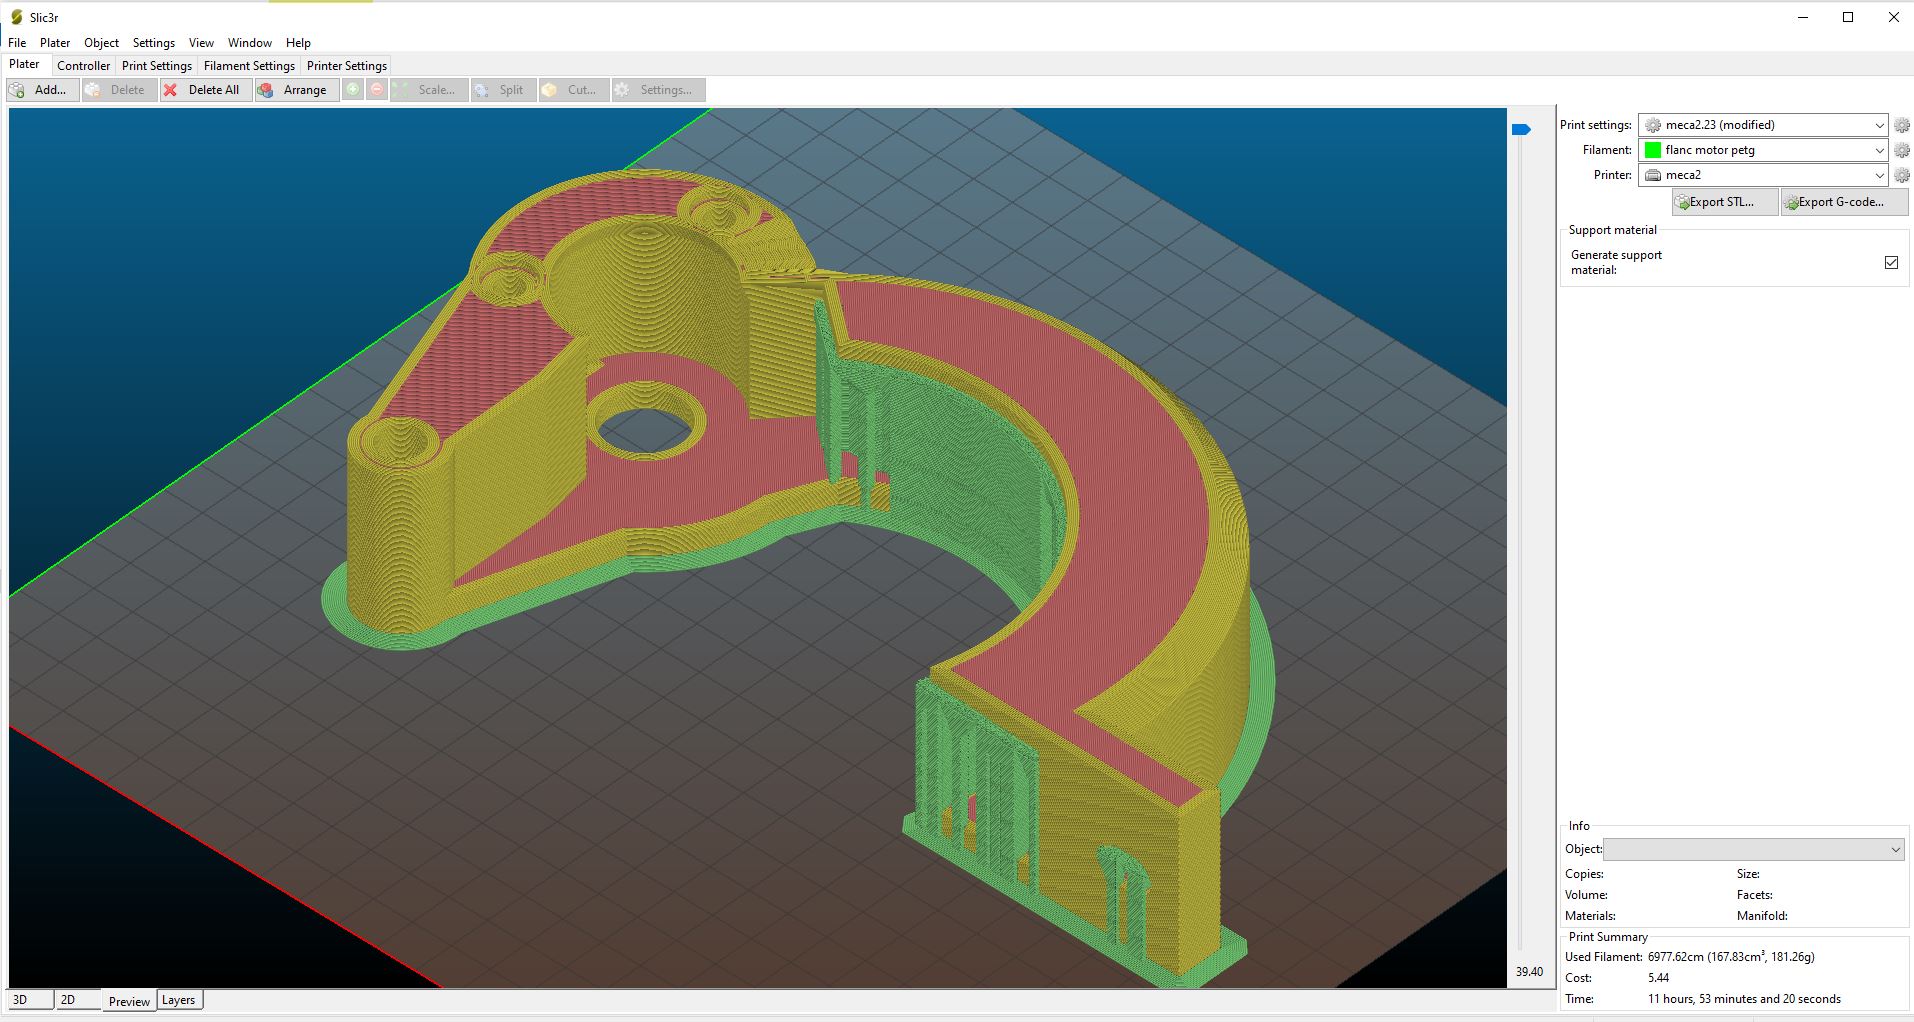Open gear icon beside Printer preset
This screenshot has height=1022, width=1914.
pos(1901,175)
